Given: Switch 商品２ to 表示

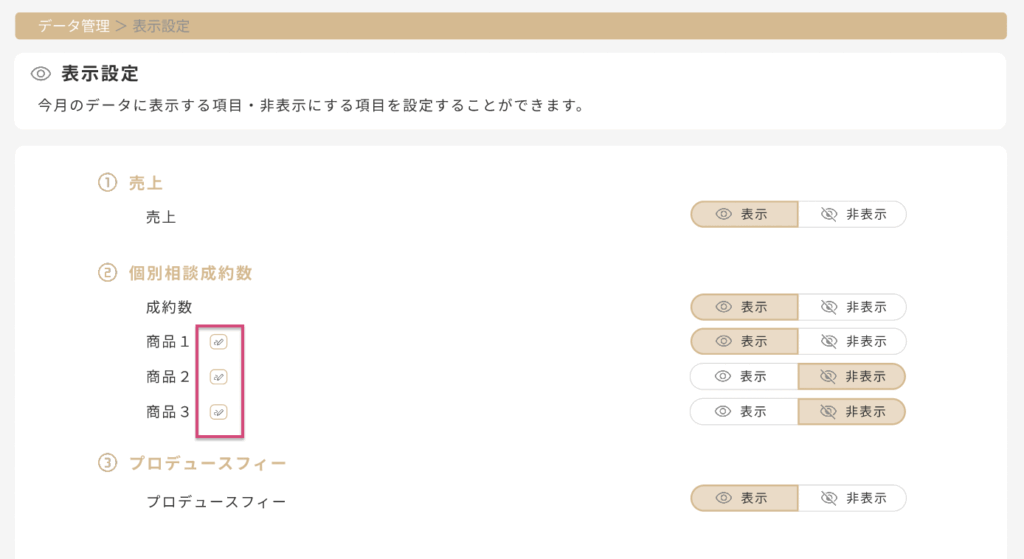Looking at the screenshot, I should (x=744, y=376).
